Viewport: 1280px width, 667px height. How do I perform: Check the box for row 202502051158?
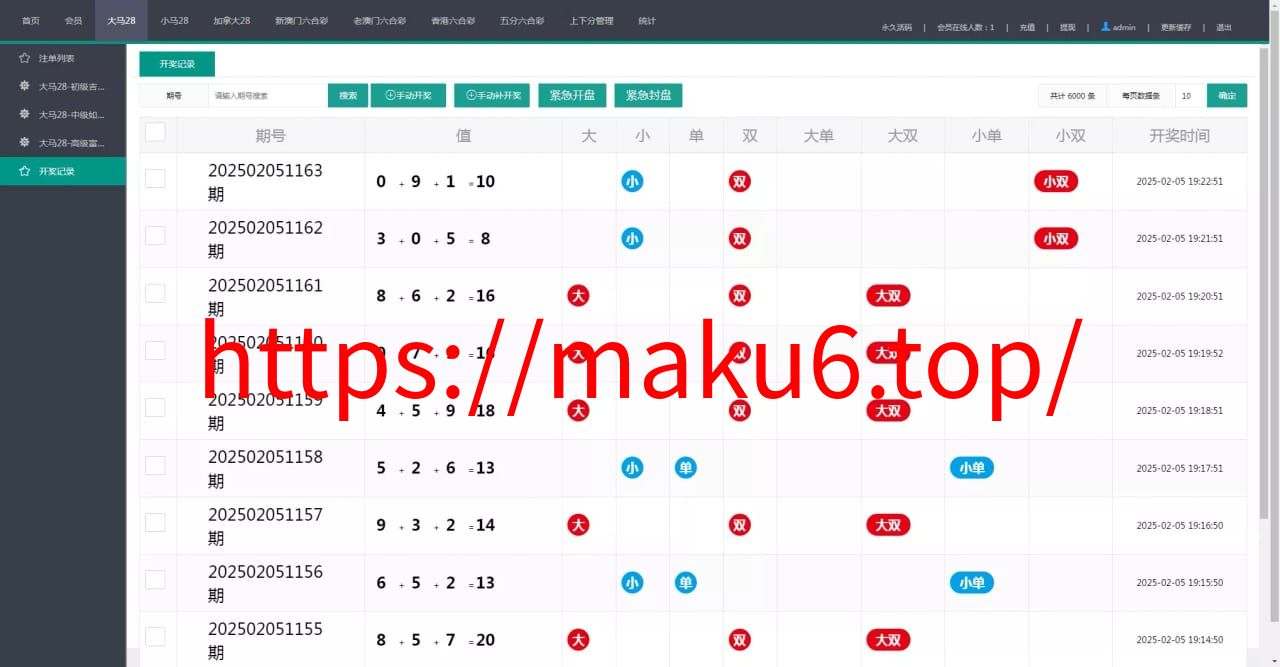click(x=155, y=465)
